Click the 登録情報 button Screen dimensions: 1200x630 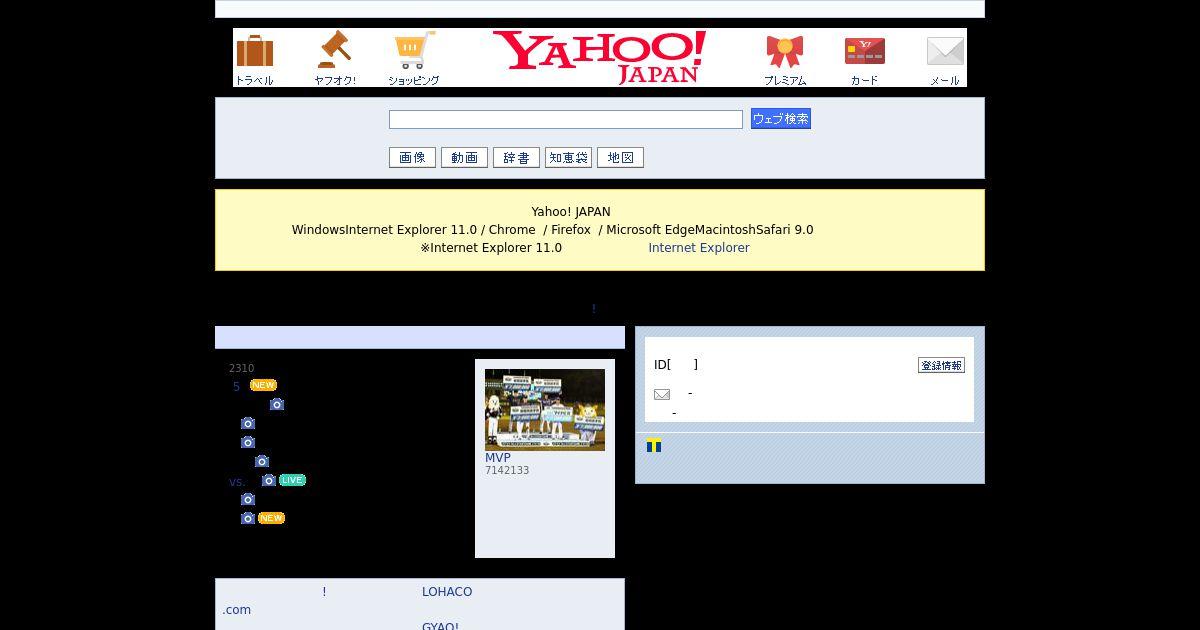(941, 365)
